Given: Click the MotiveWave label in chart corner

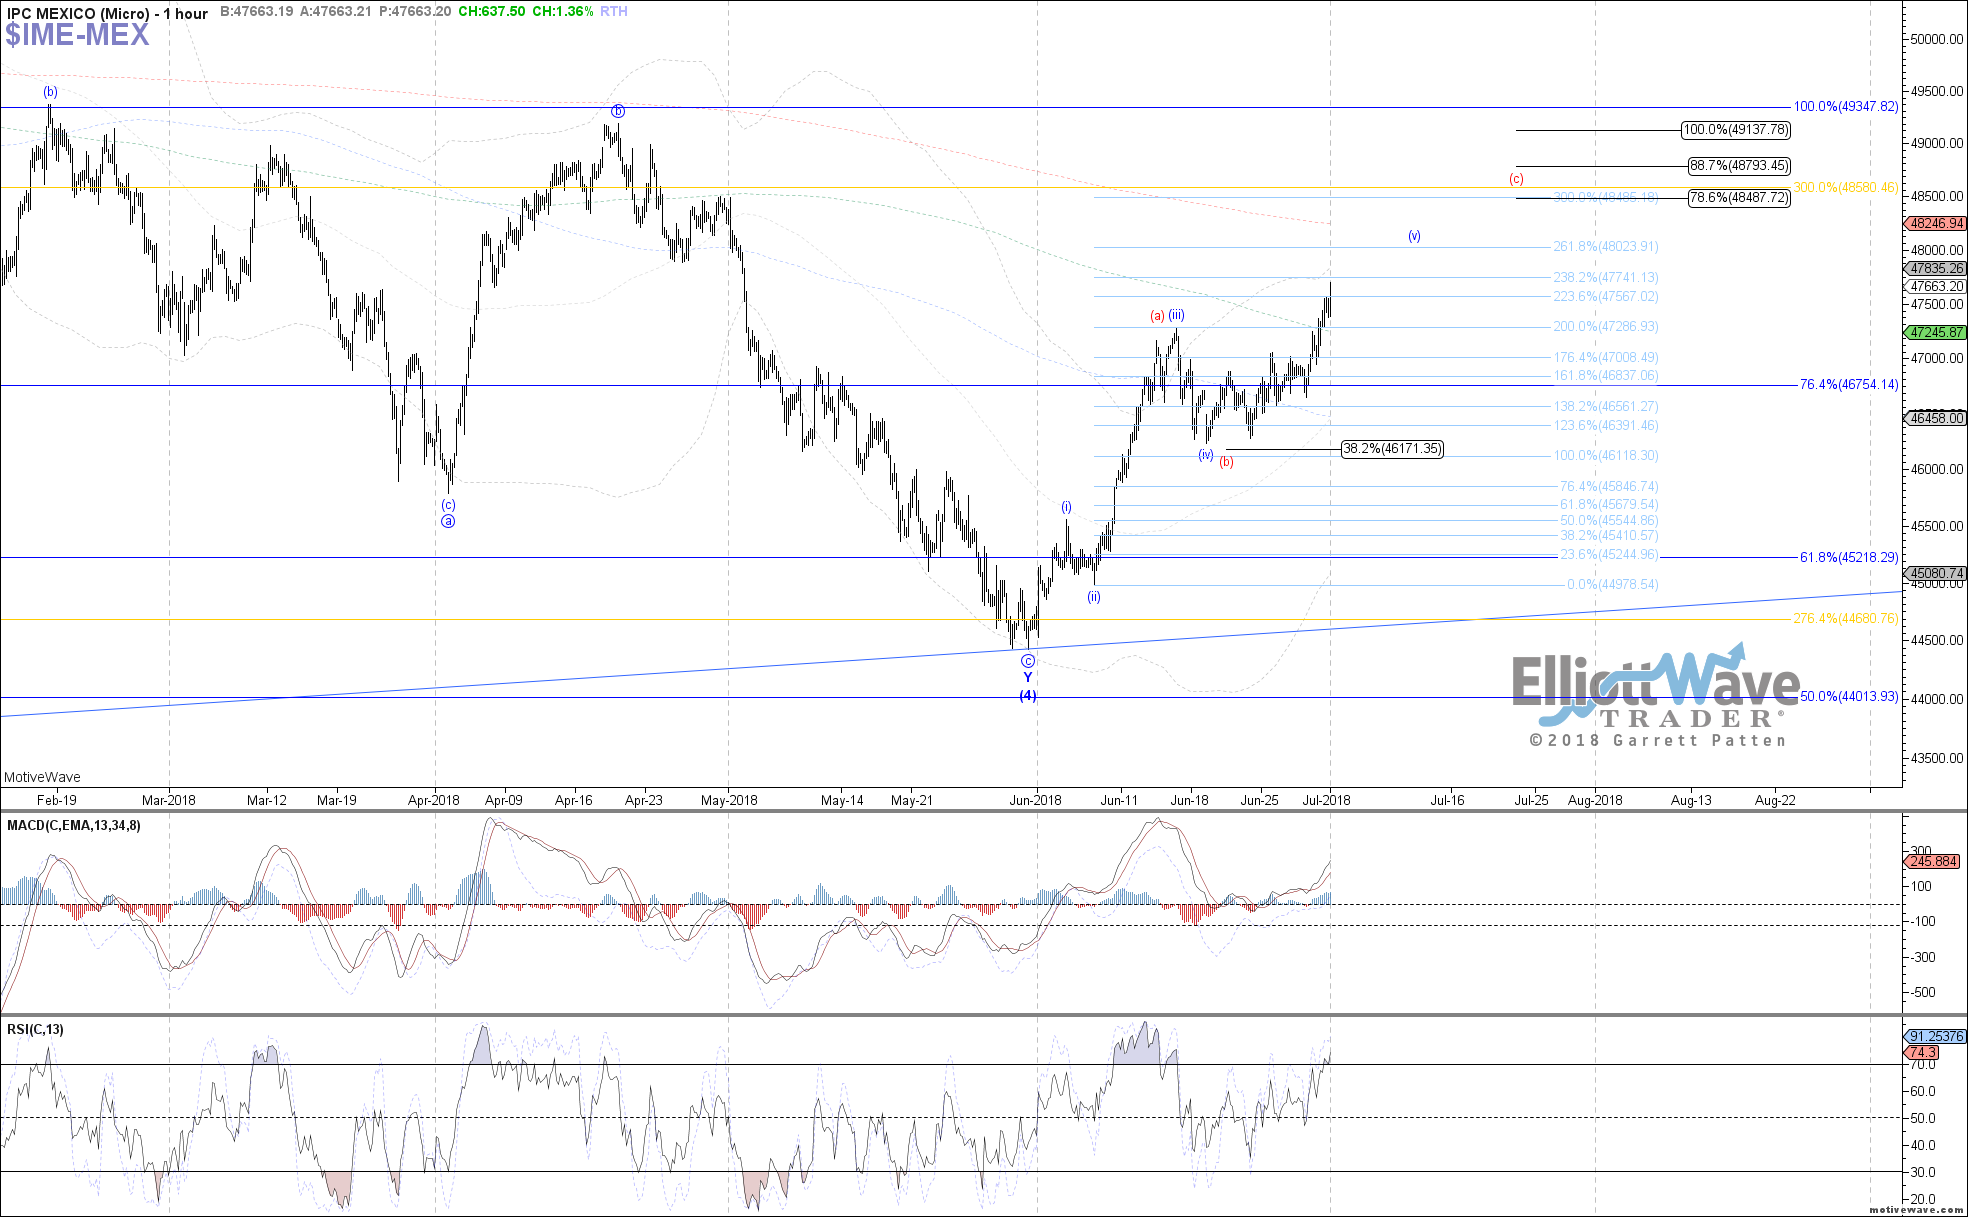Looking at the screenshot, I should click(x=42, y=777).
